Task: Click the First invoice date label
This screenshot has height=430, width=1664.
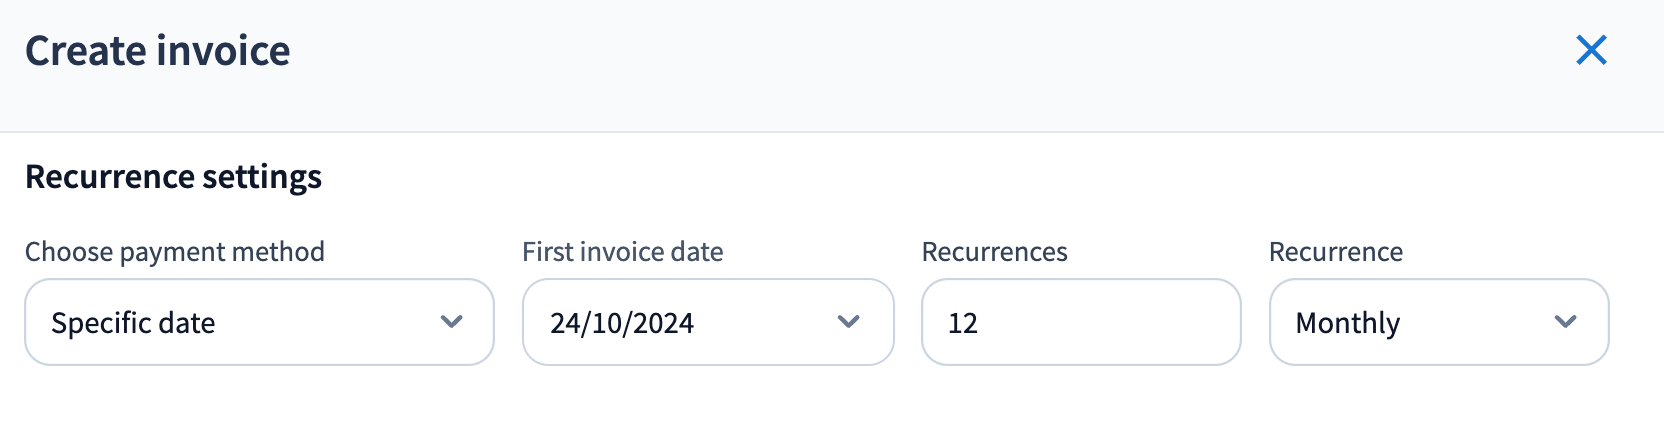Action: coord(622,252)
